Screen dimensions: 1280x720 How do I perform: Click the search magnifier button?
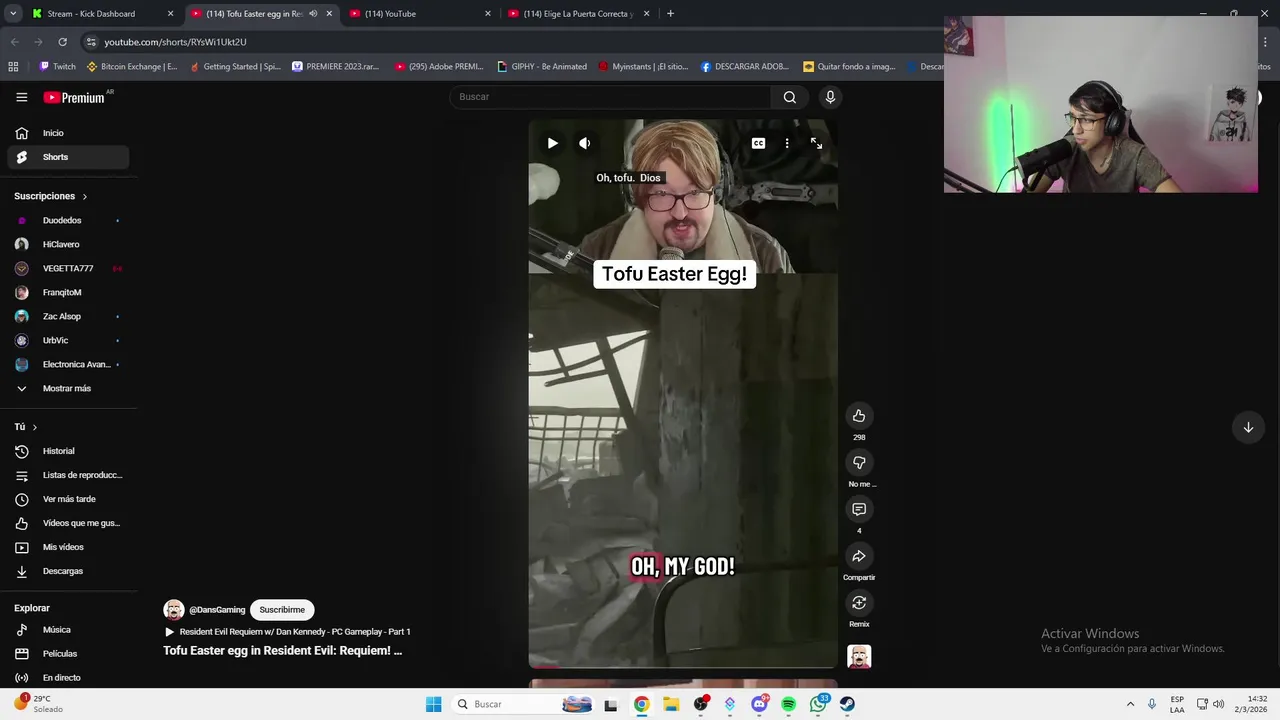point(790,97)
